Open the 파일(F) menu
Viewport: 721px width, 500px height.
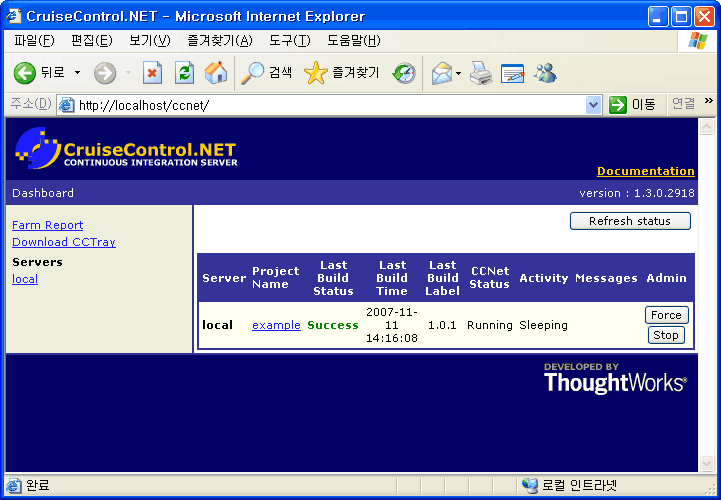33,41
